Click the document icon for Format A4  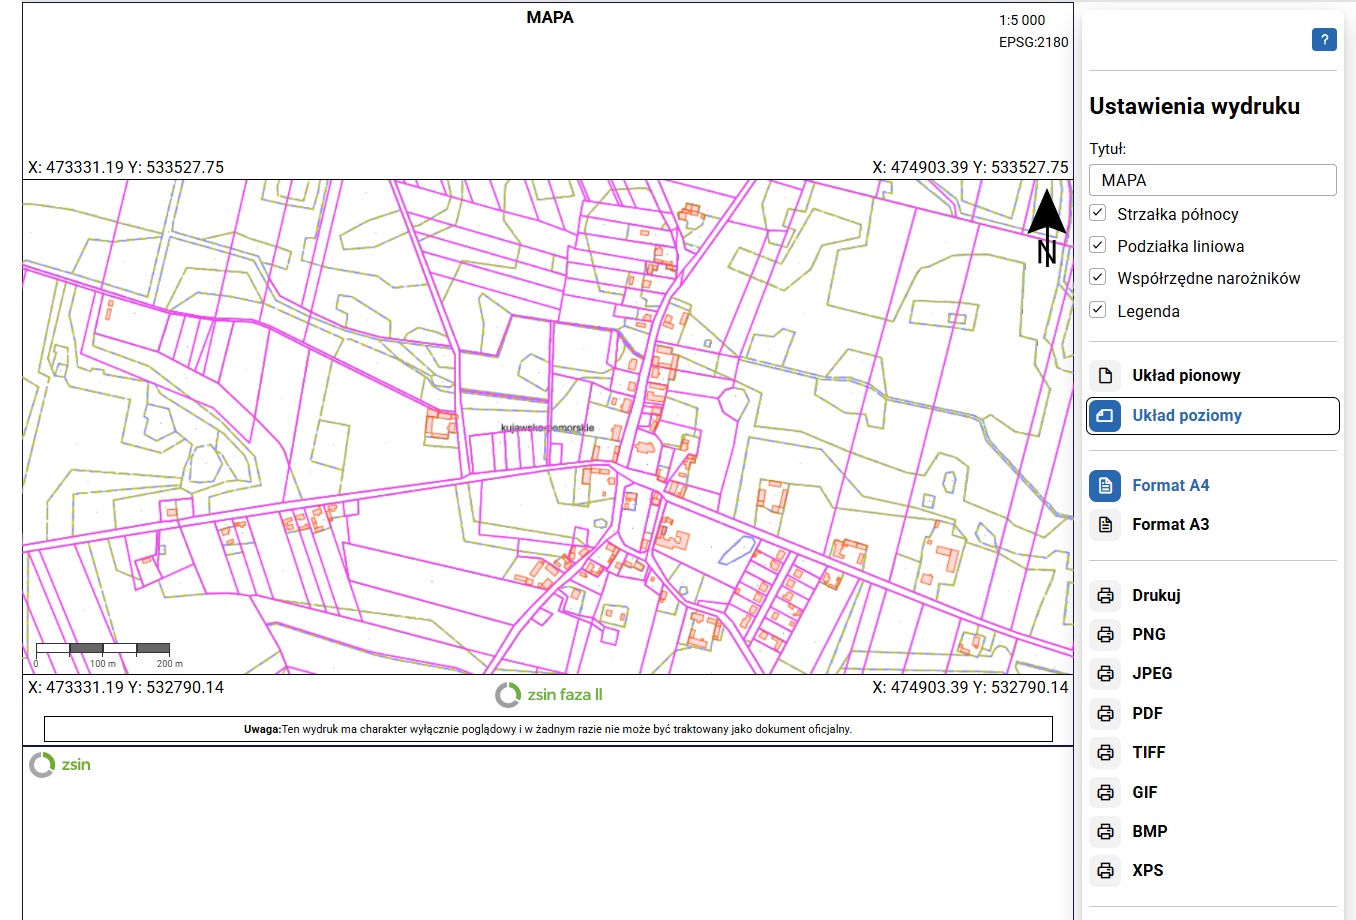click(x=1105, y=486)
